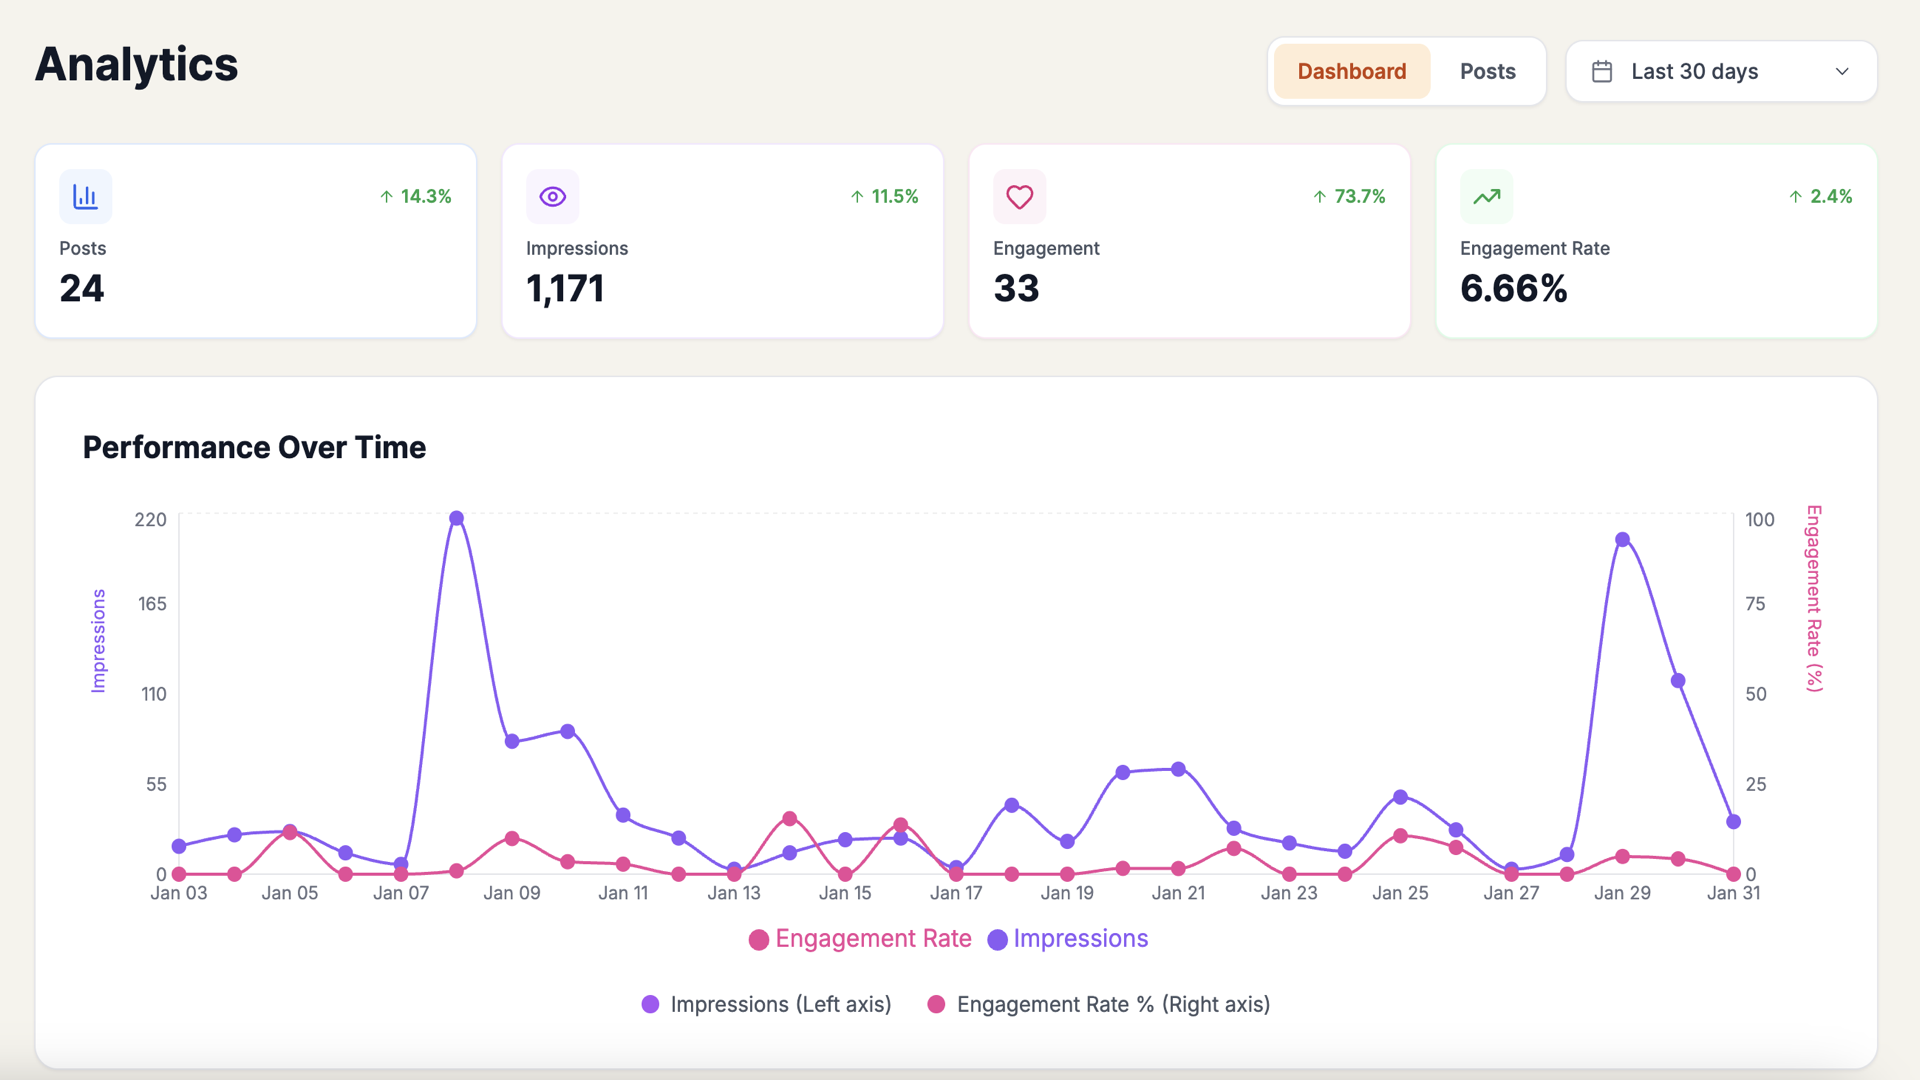This screenshot has width=1920, height=1080.
Task: Toggle Engagement Rate series in chart legend
Action: [860, 939]
